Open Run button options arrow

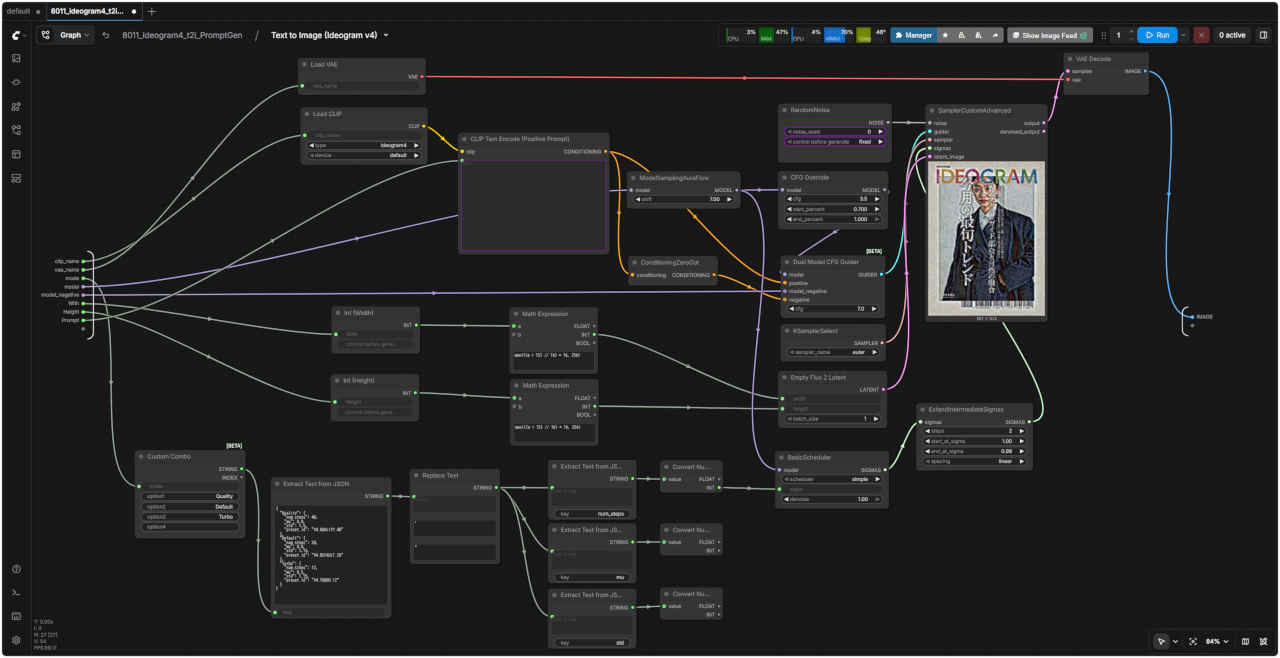tap(1184, 35)
